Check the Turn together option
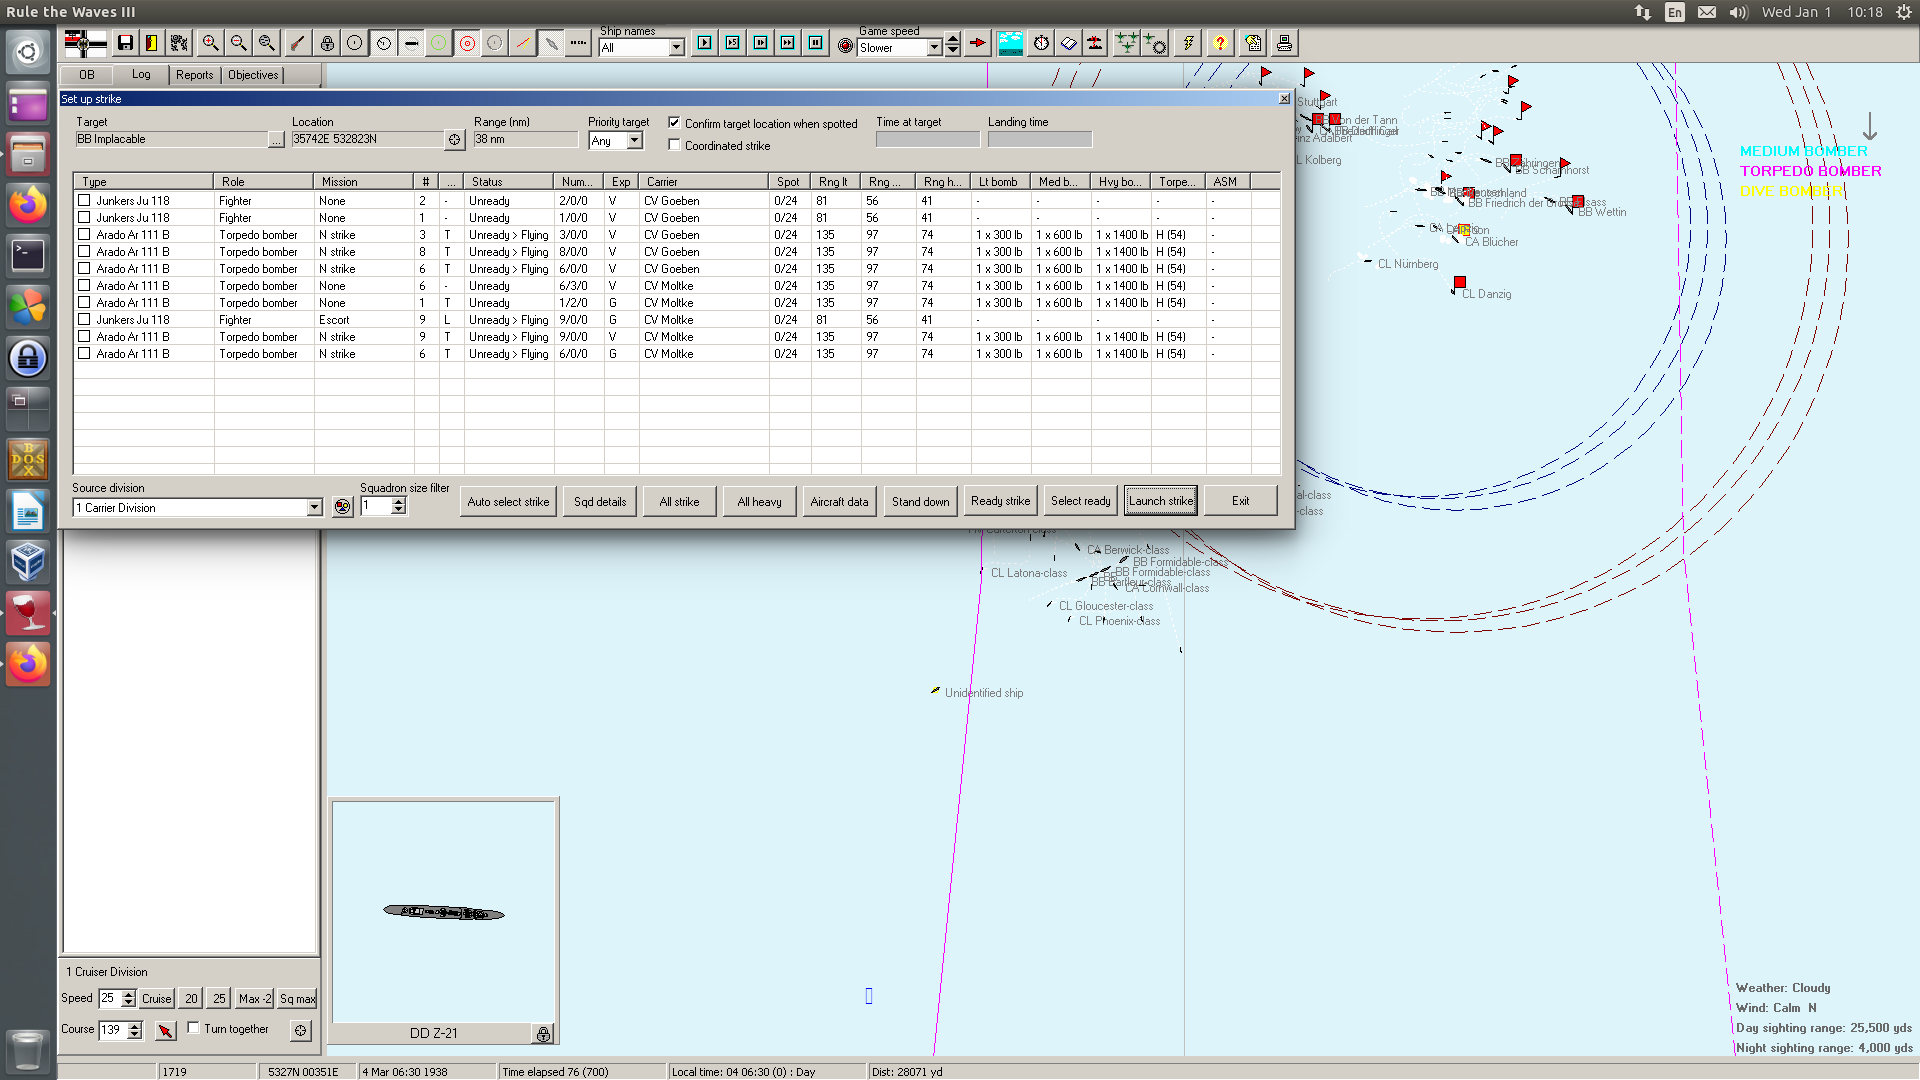The width and height of the screenshot is (1920, 1080). pyautogui.click(x=194, y=1028)
